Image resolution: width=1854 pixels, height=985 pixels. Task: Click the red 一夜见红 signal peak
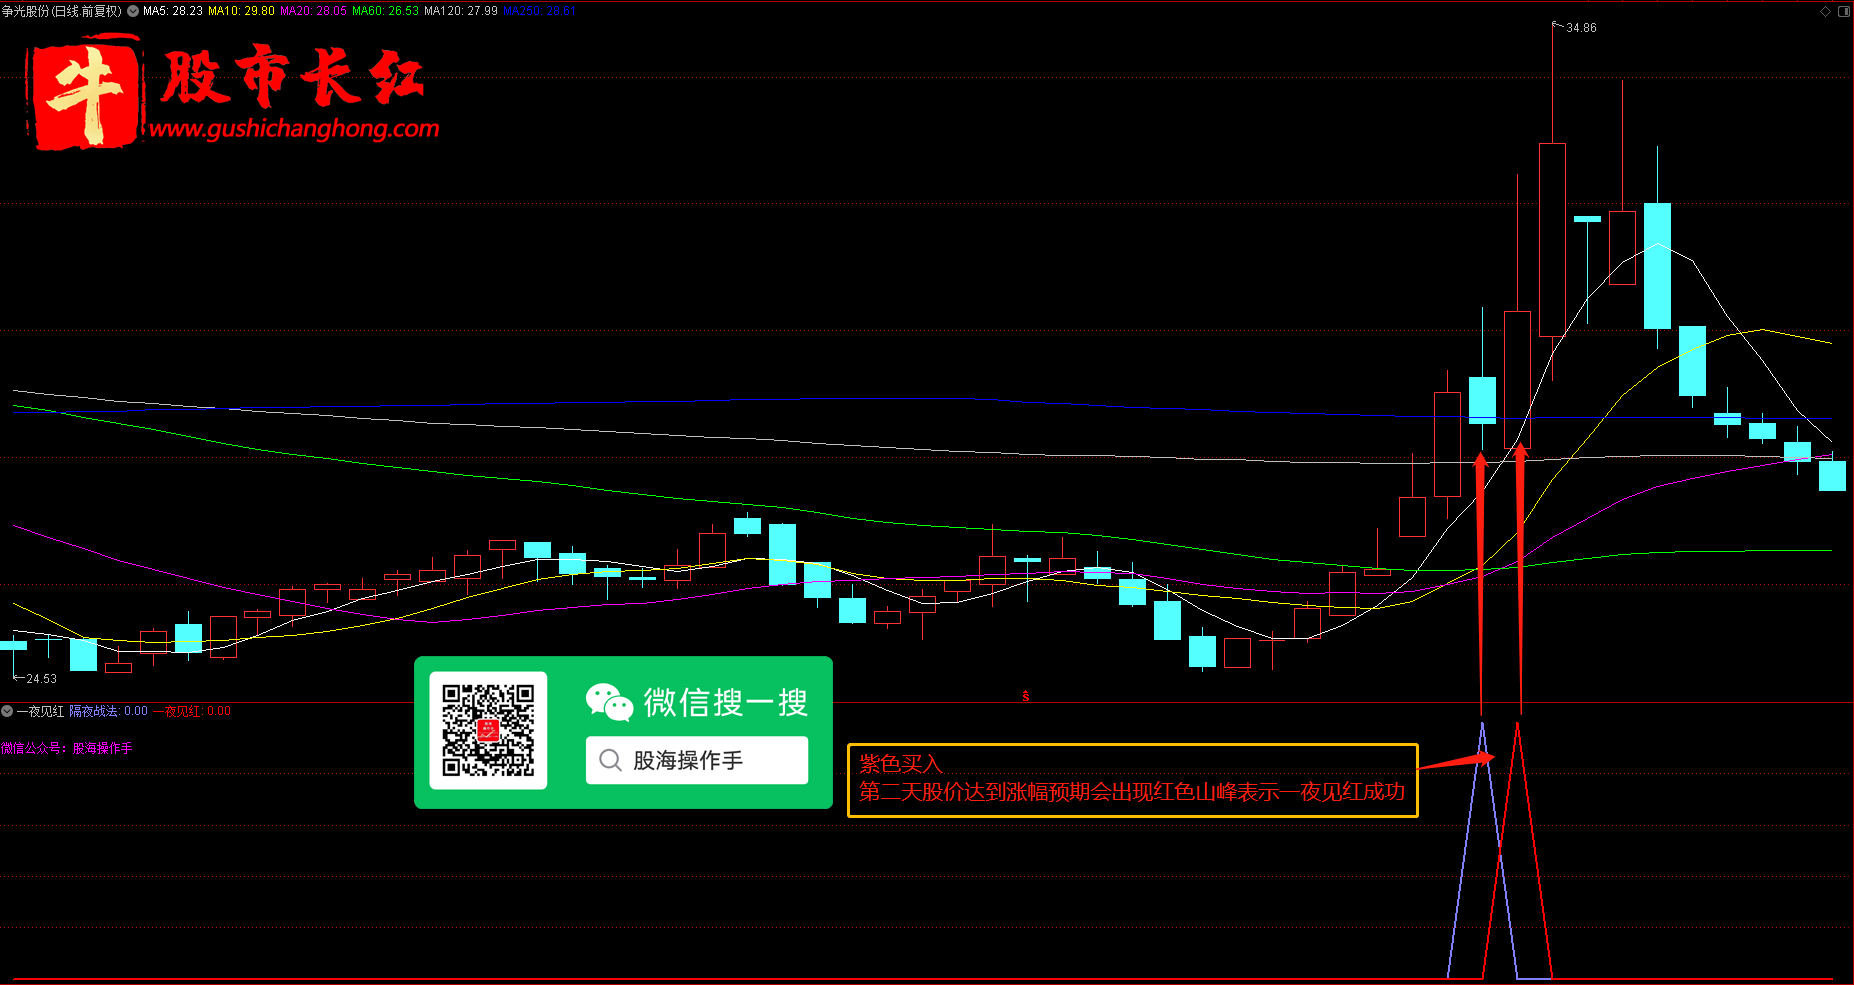click(1518, 727)
